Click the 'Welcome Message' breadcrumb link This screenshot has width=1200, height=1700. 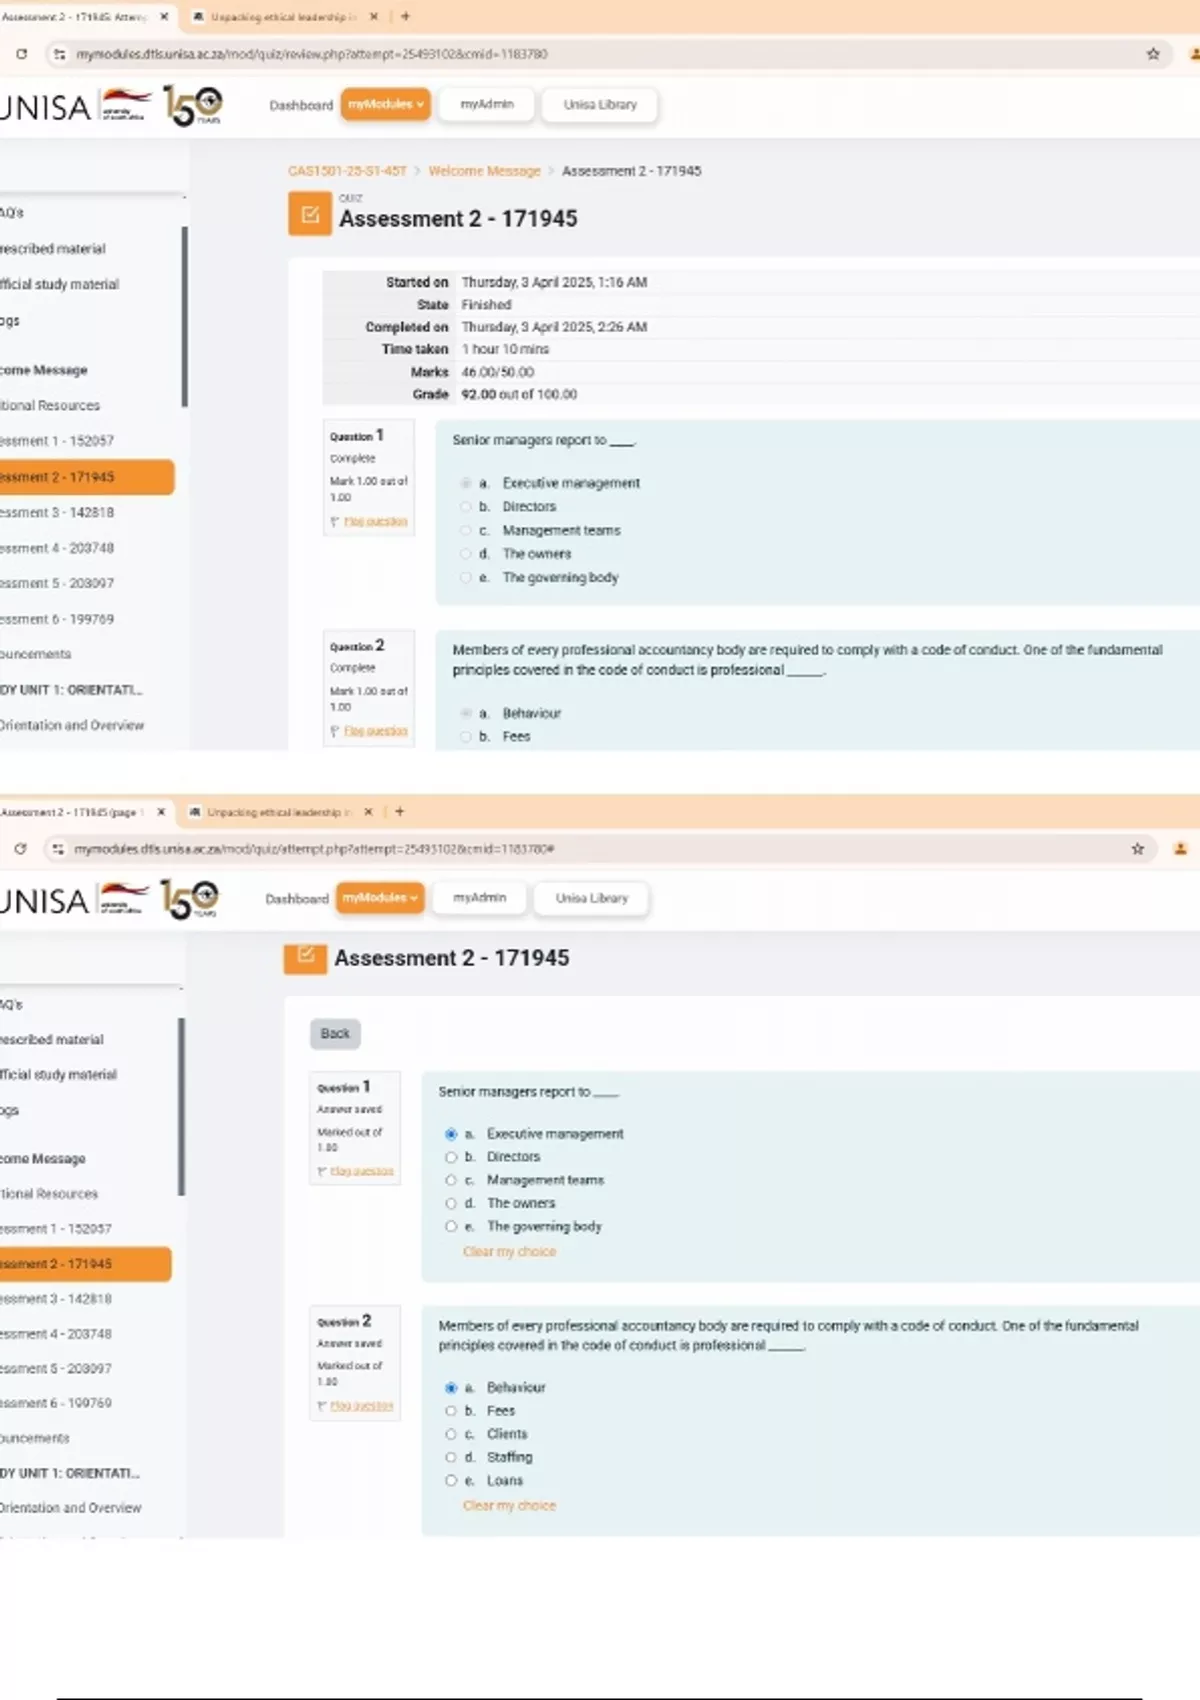[484, 171]
